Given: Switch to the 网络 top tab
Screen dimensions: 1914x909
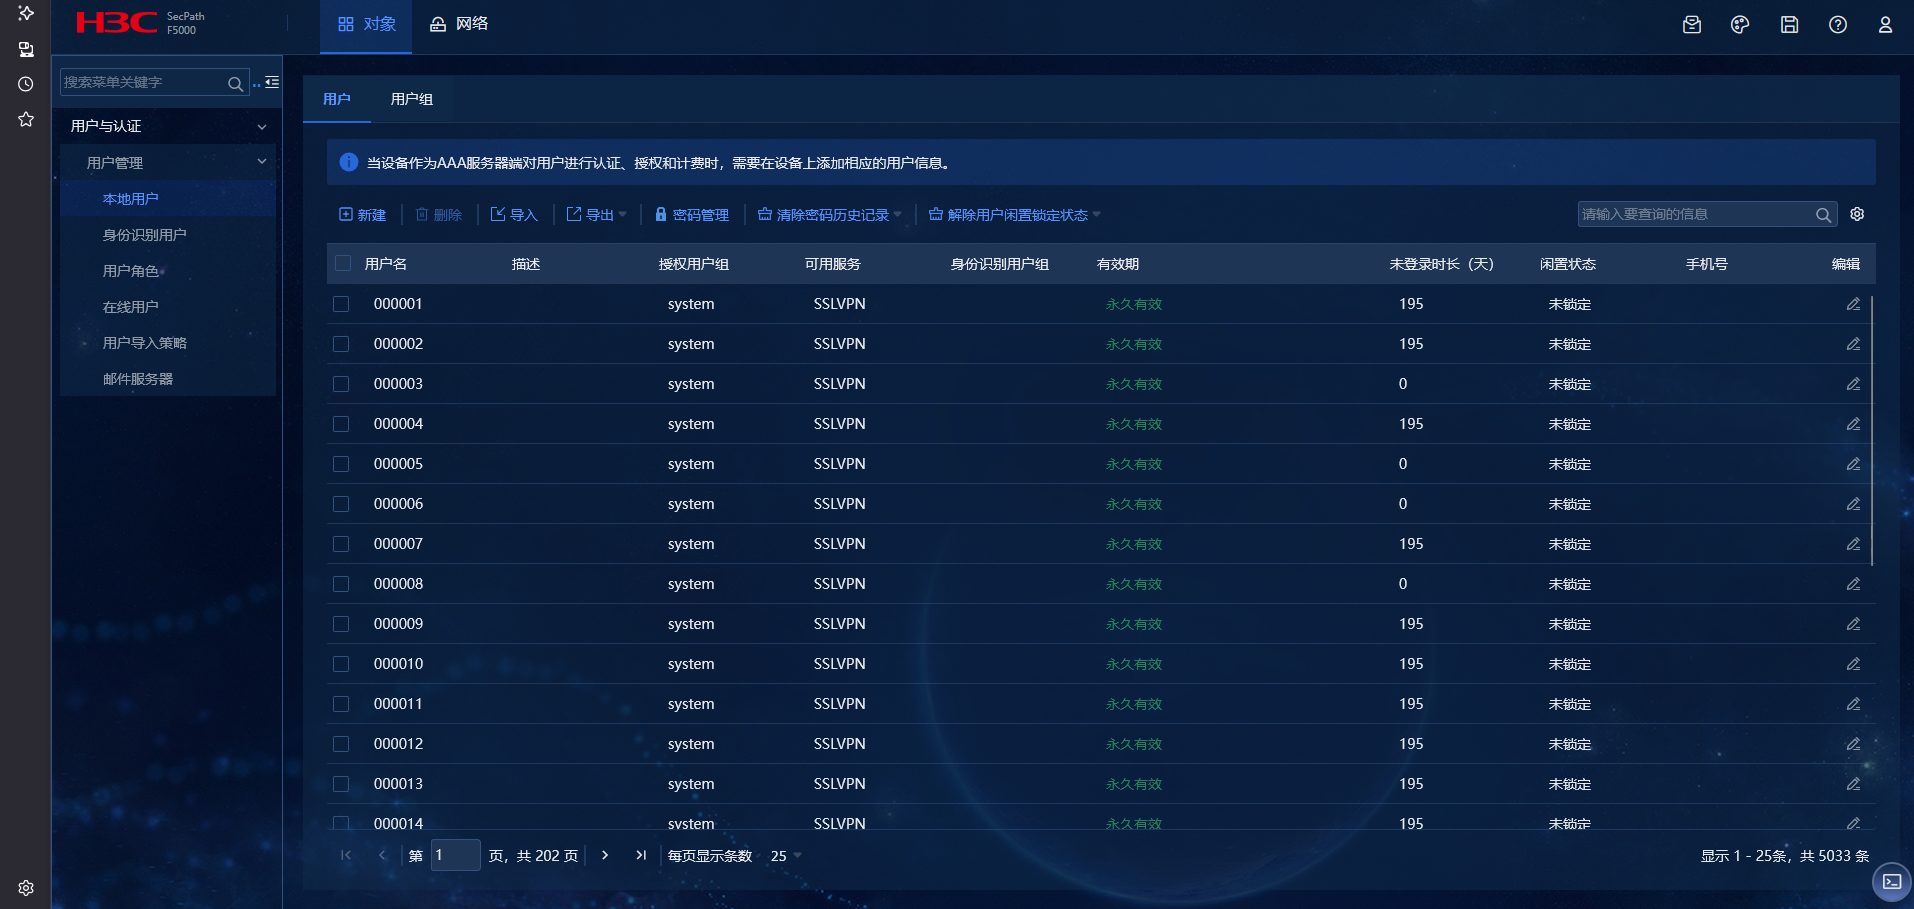Looking at the screenshot, I should [459, 25].
